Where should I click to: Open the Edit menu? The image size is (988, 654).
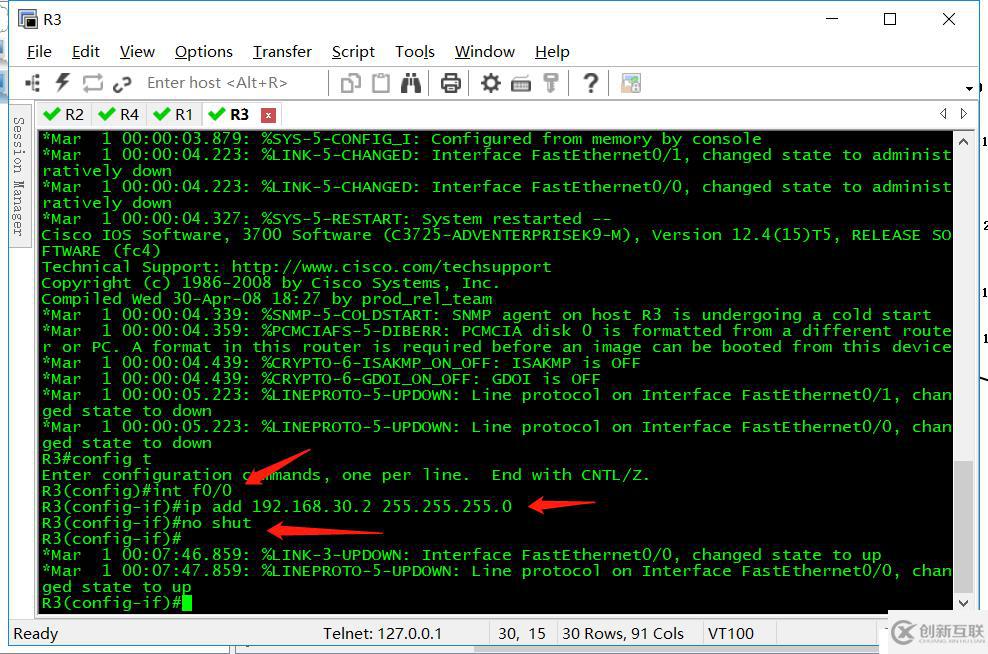tap(86, 52)
